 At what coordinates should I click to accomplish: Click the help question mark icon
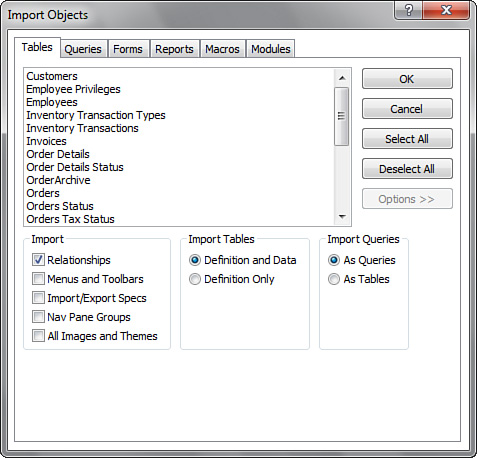408,10
